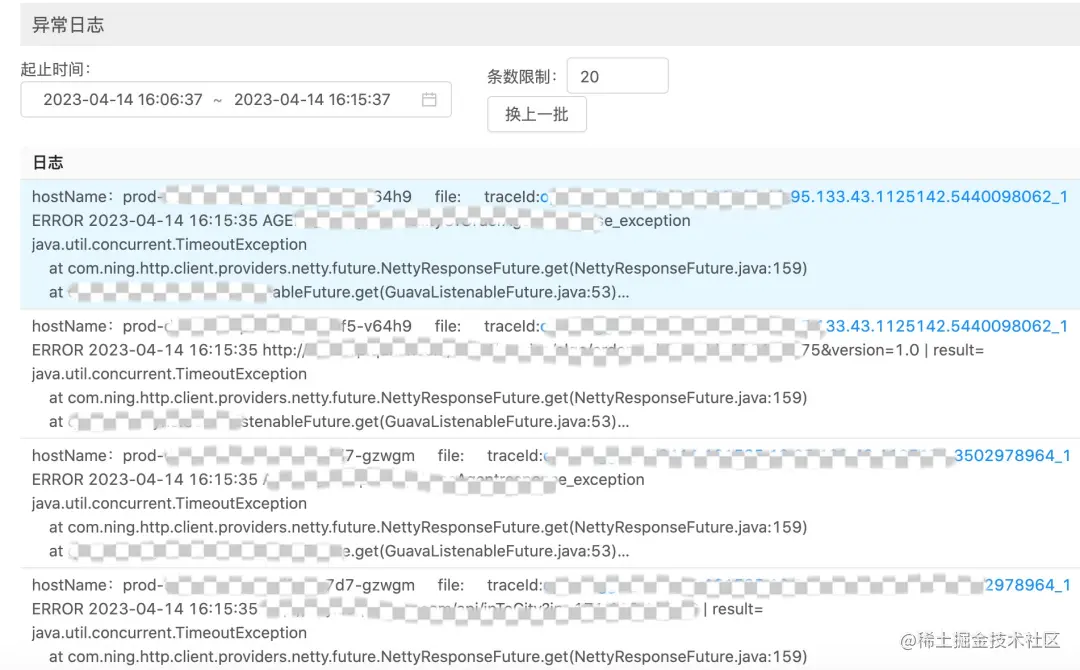Select hostName text ending 7d7-gzwgm in fourth log
This screenshot has width=1080, height=670.
click(223, 585)
